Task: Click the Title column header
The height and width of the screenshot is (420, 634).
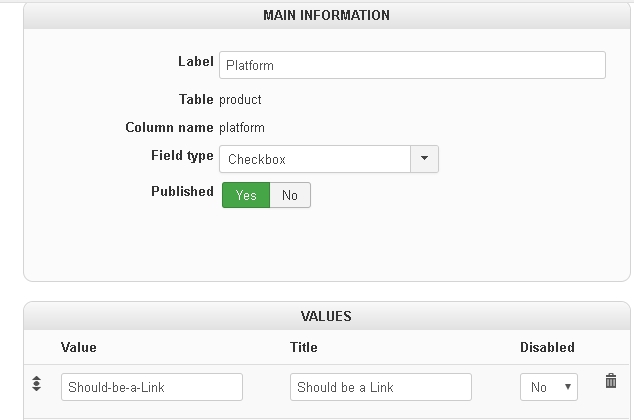Action: tap(303, 347)
